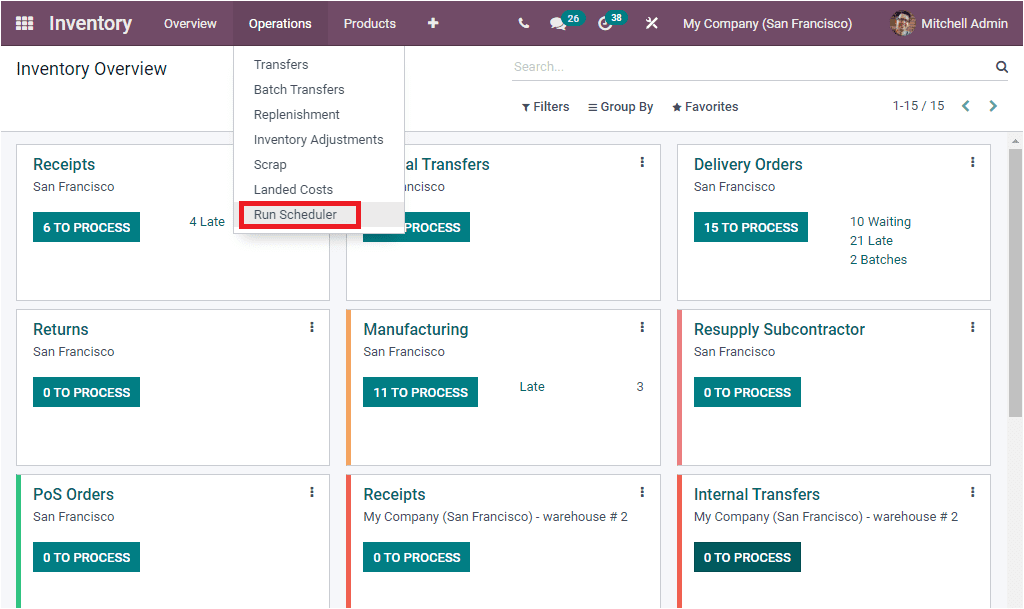Open the Filters dropdown
1024x609 pixels.
545,106
